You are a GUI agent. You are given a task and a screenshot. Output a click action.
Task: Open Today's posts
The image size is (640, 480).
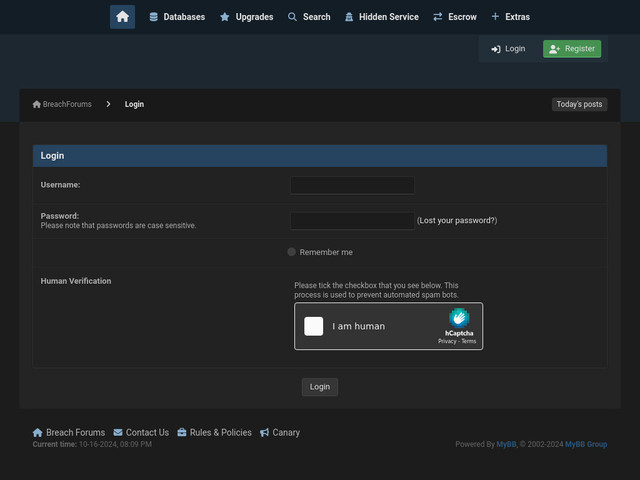click(x=579, y=104)
